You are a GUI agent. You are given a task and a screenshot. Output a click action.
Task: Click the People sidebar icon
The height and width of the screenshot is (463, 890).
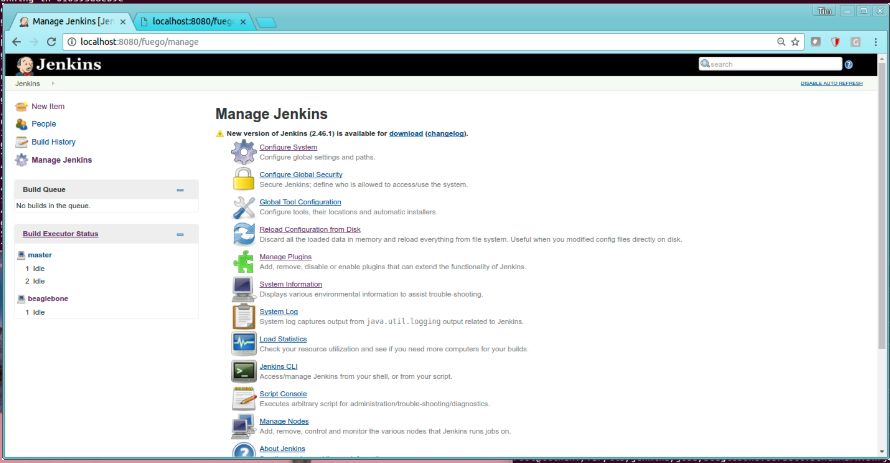[22, 124]
